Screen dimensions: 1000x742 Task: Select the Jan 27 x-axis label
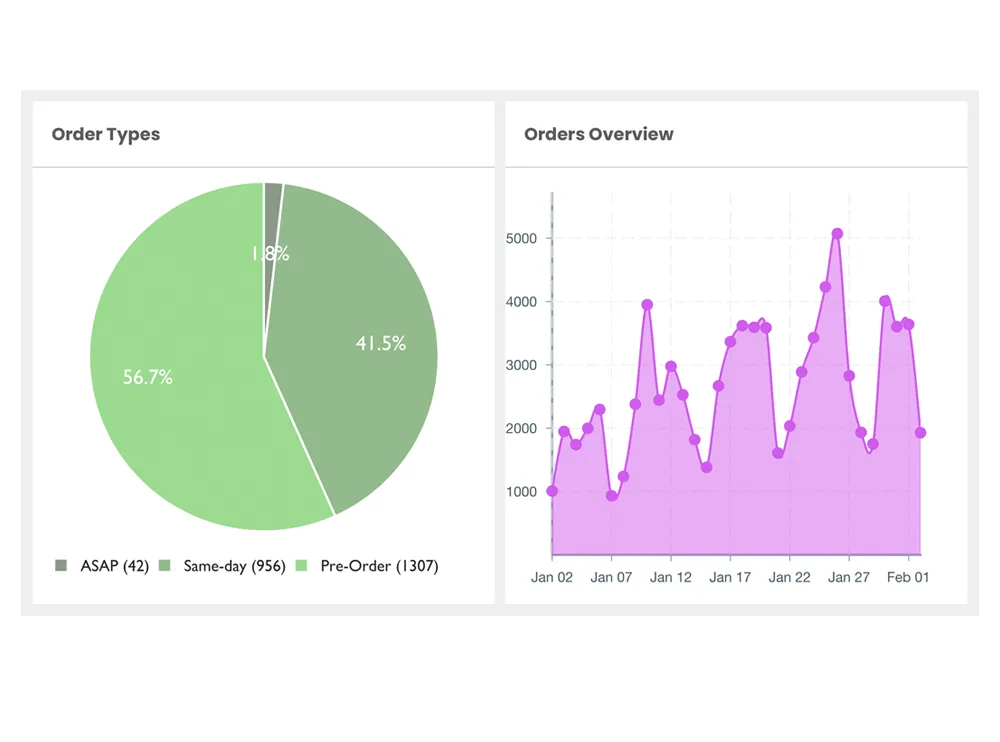[849, 577]
